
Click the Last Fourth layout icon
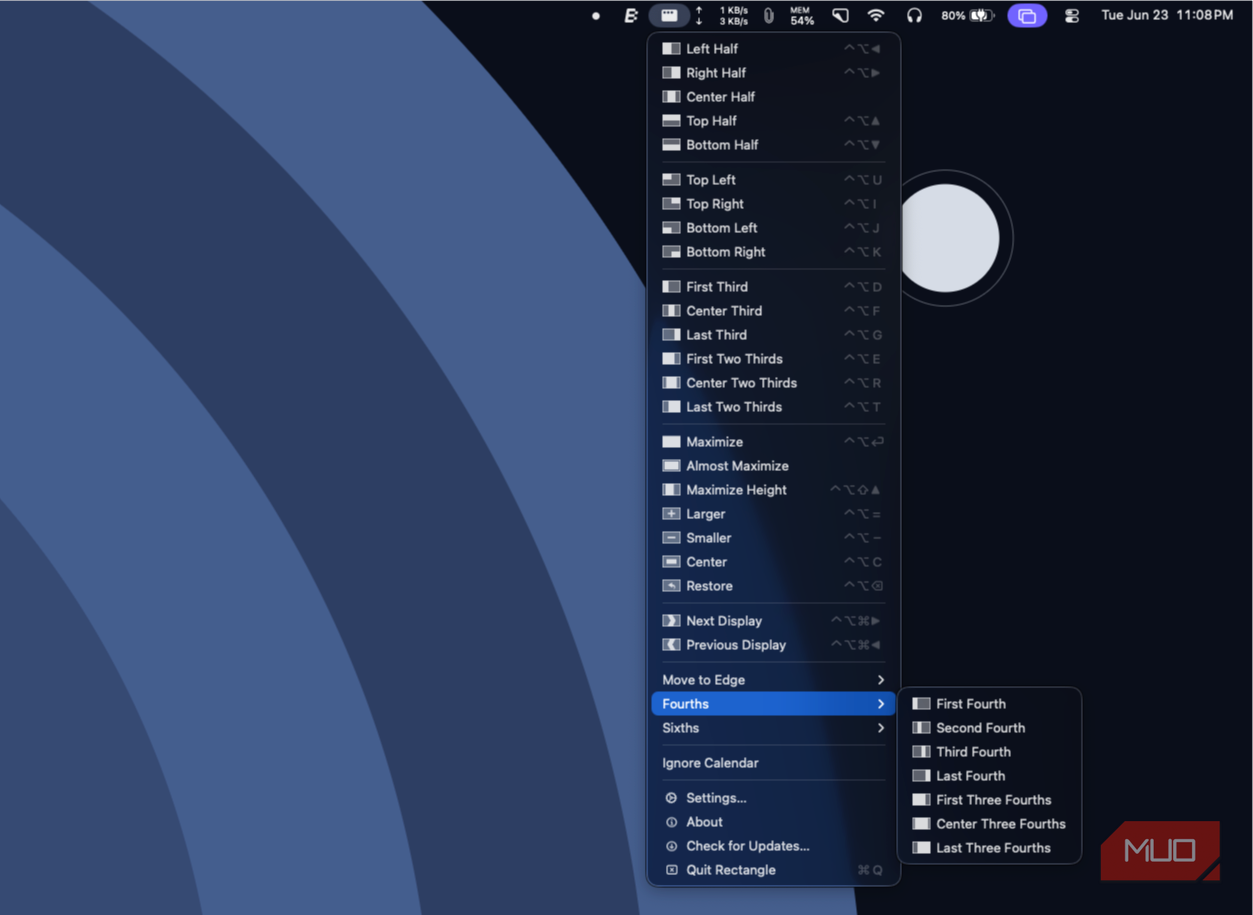click(x=921, y=776)
